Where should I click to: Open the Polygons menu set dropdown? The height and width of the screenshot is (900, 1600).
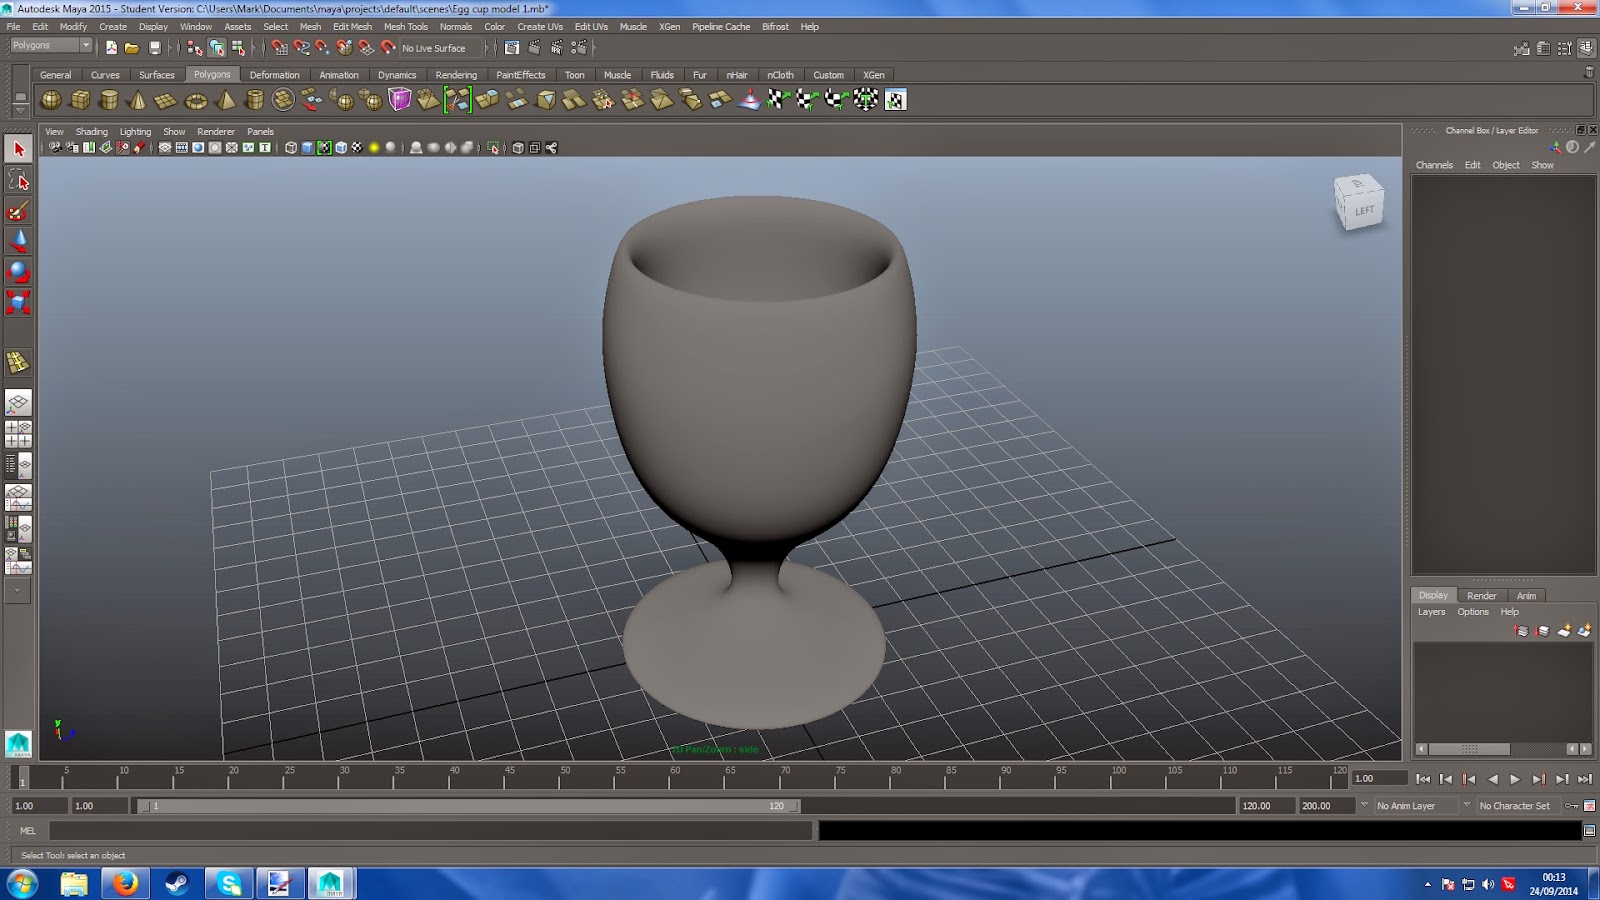[50, 46]
